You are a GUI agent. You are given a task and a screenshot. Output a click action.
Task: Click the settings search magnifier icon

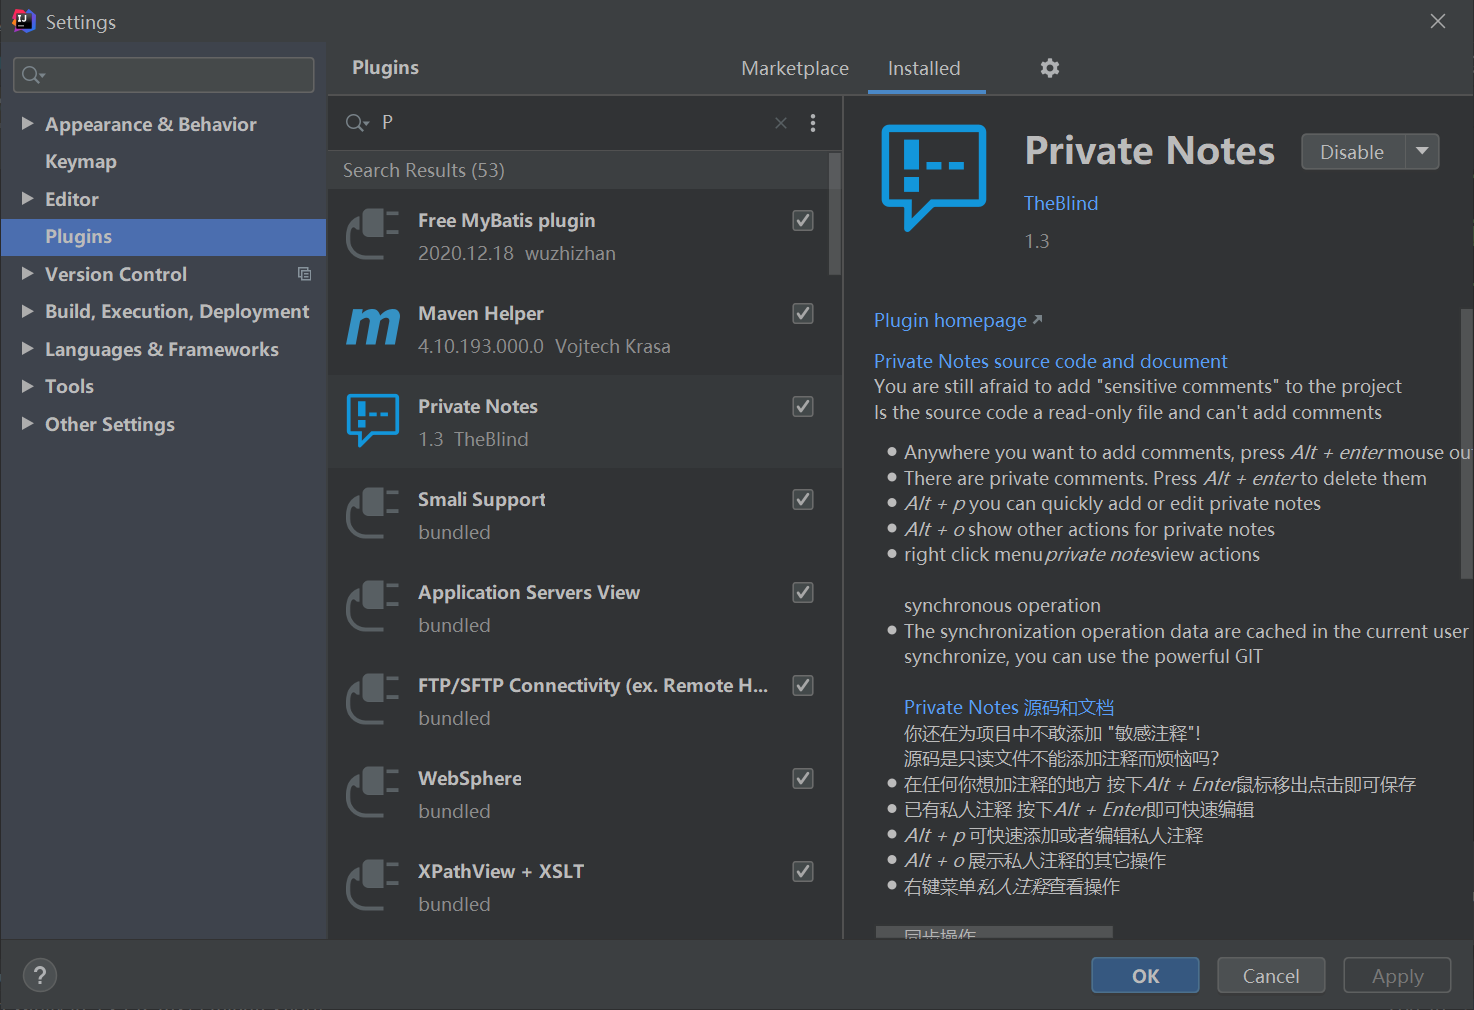[x=33, y=75]
